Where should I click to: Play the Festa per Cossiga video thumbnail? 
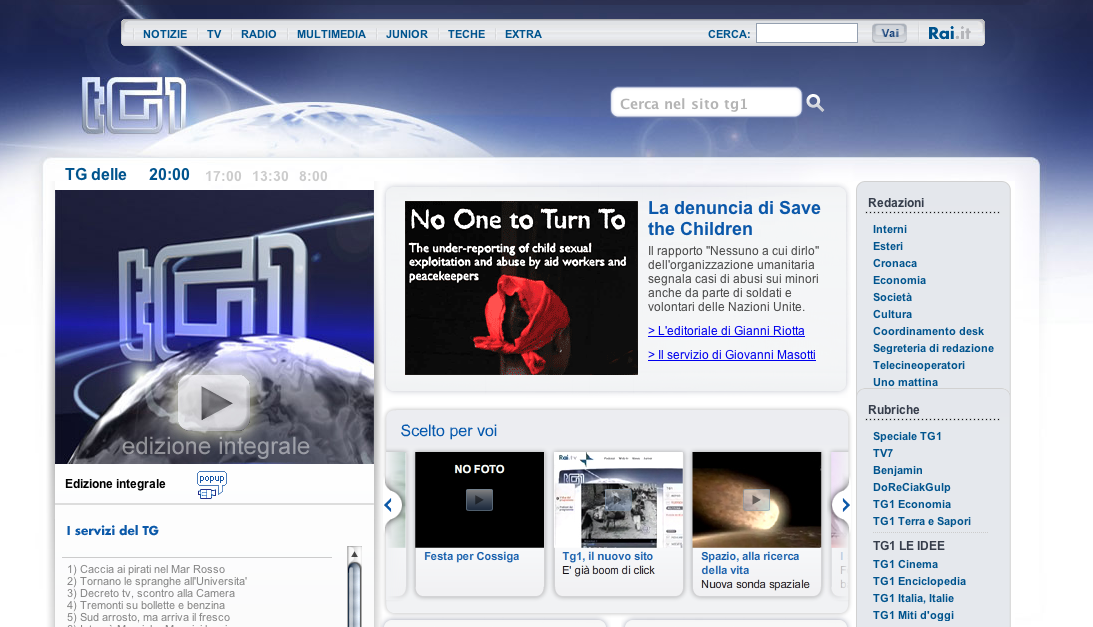[x=479, y=499]
